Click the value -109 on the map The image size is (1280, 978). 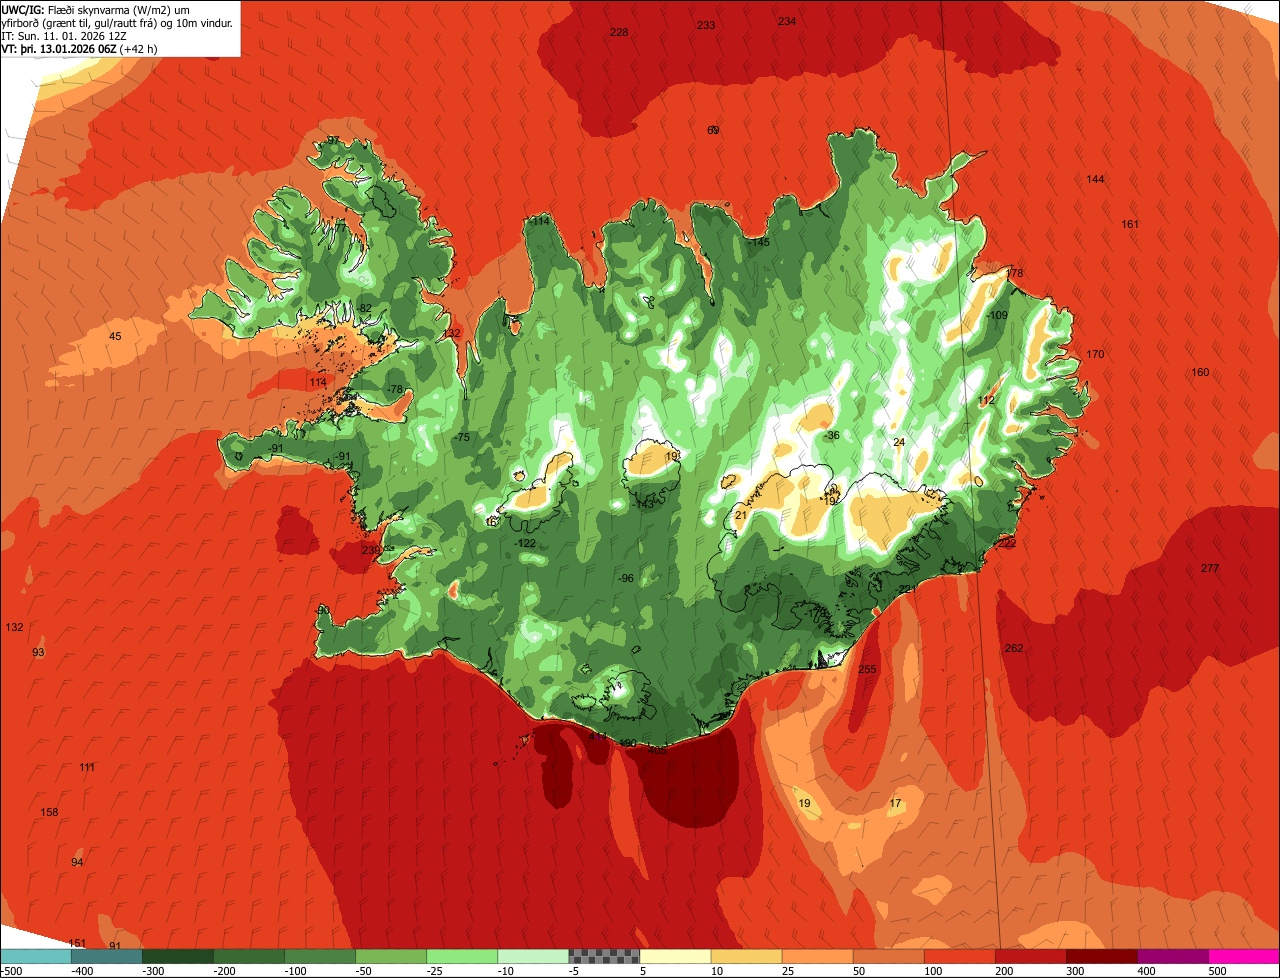point(997,315)
